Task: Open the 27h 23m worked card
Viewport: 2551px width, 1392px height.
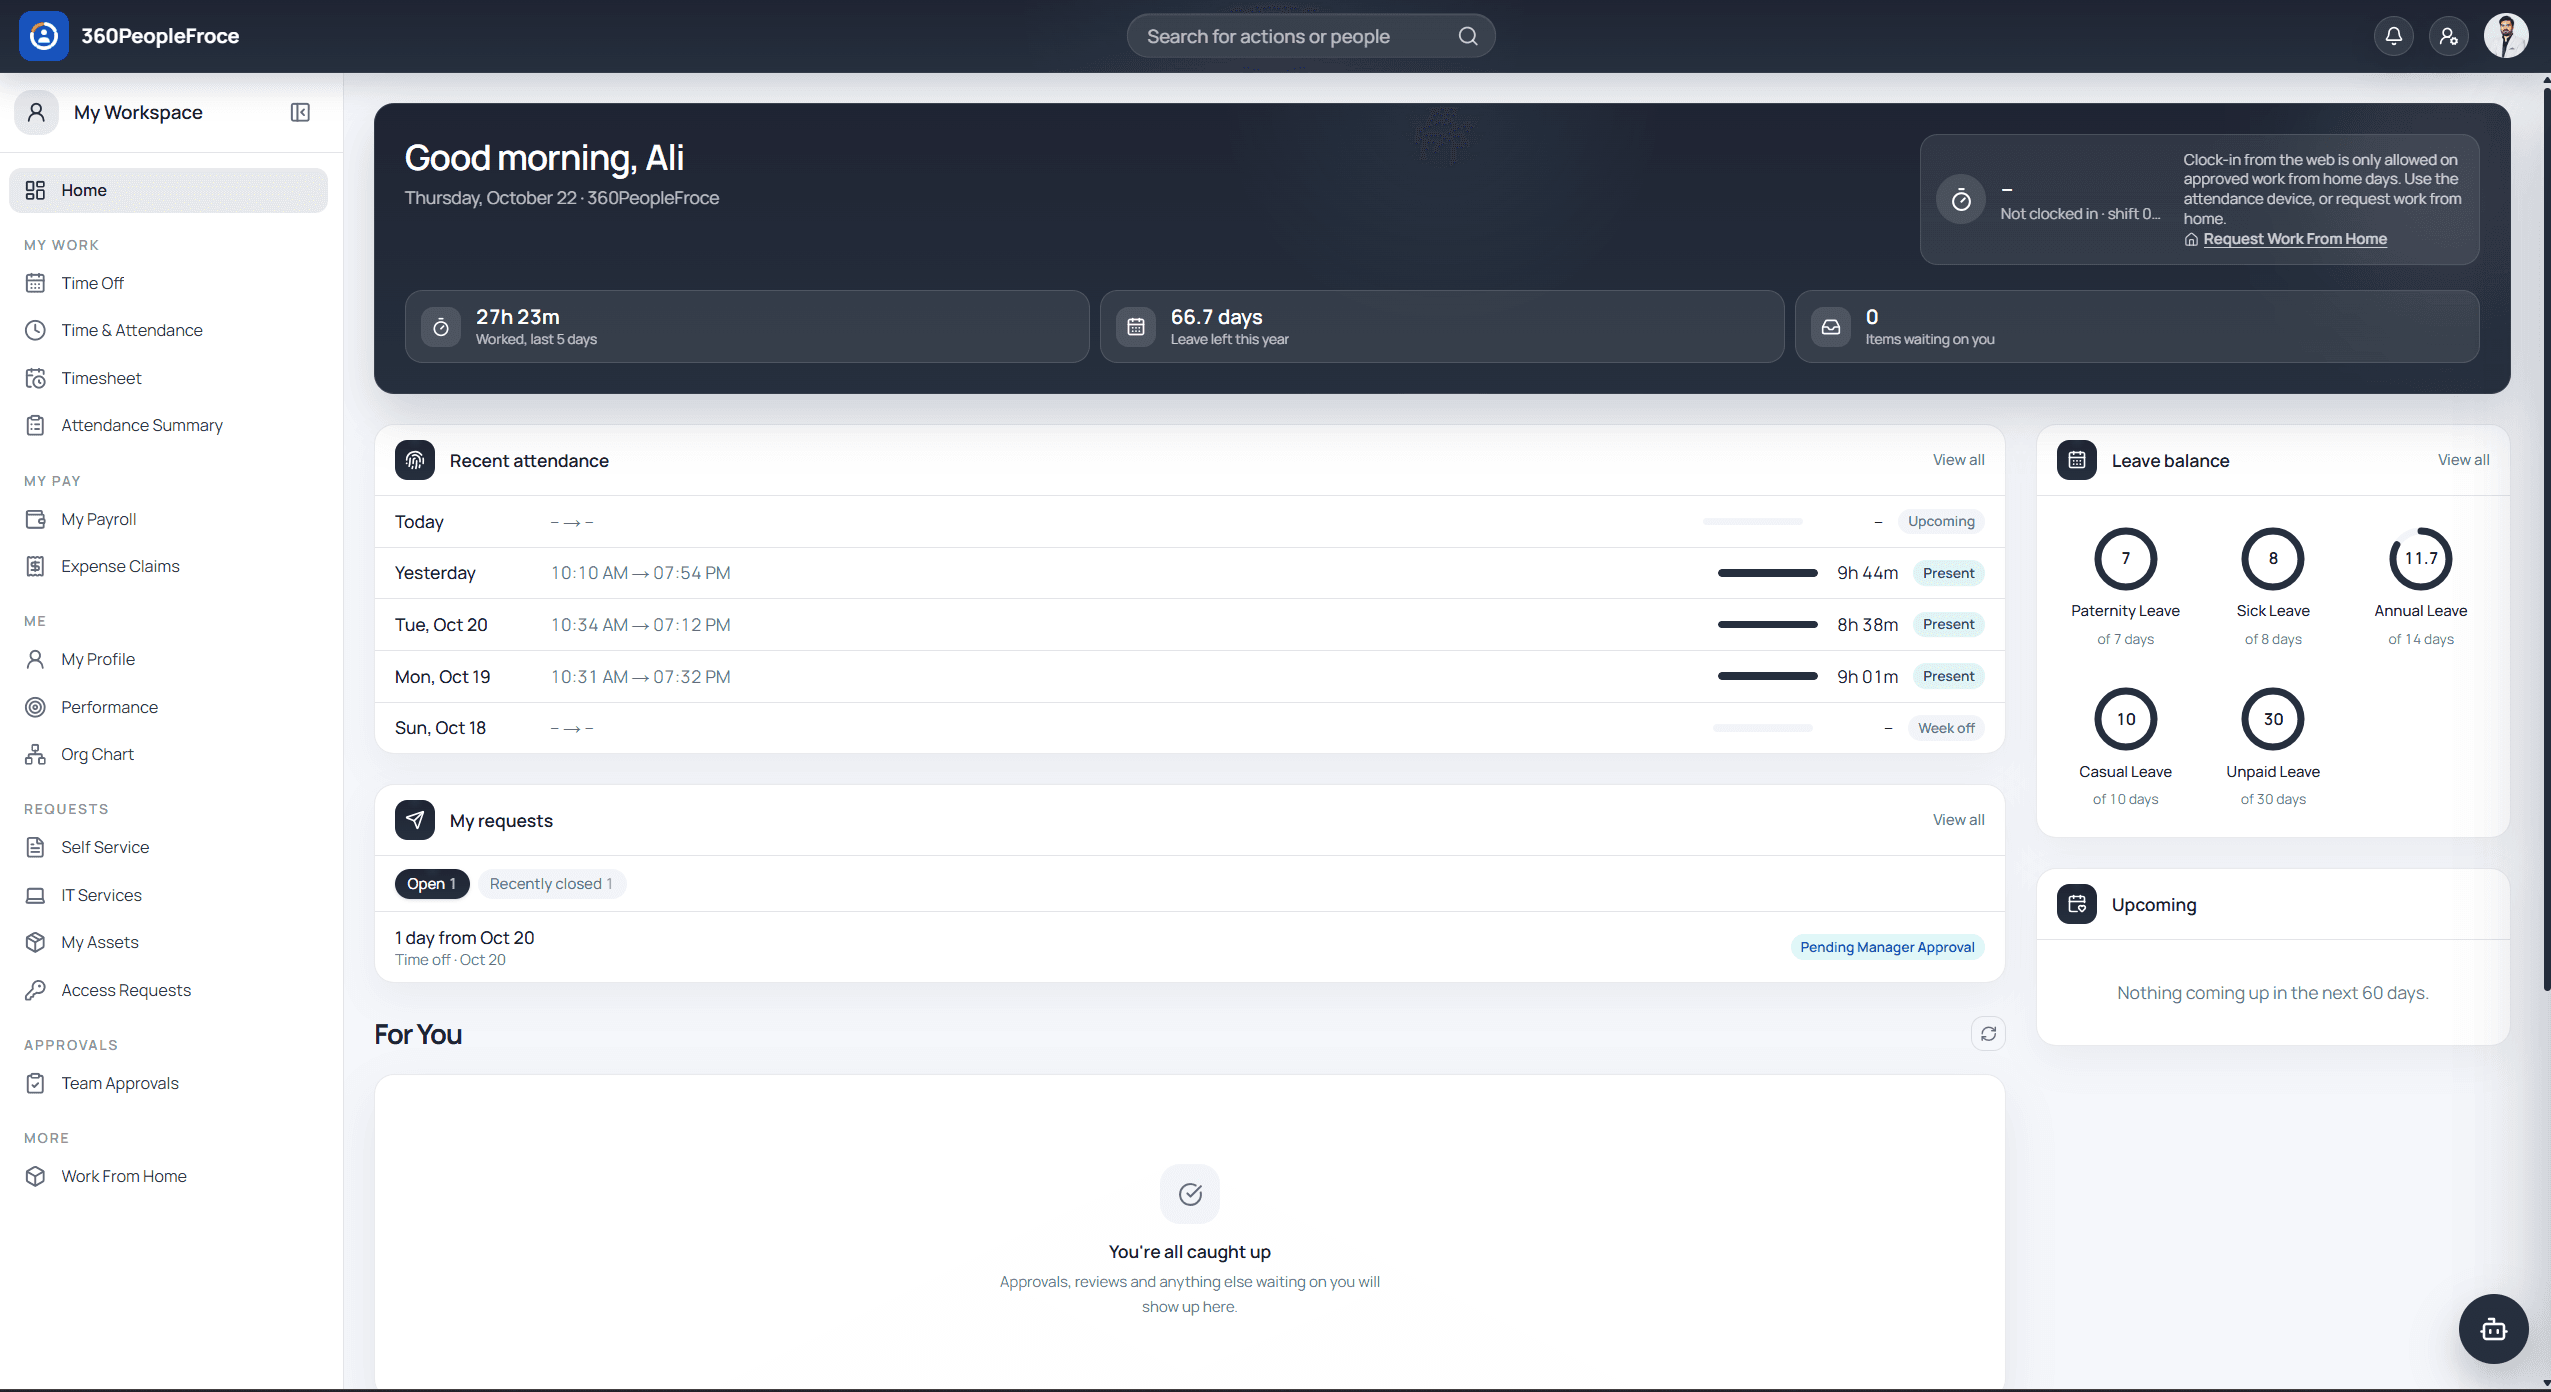Action: [747, 327]
